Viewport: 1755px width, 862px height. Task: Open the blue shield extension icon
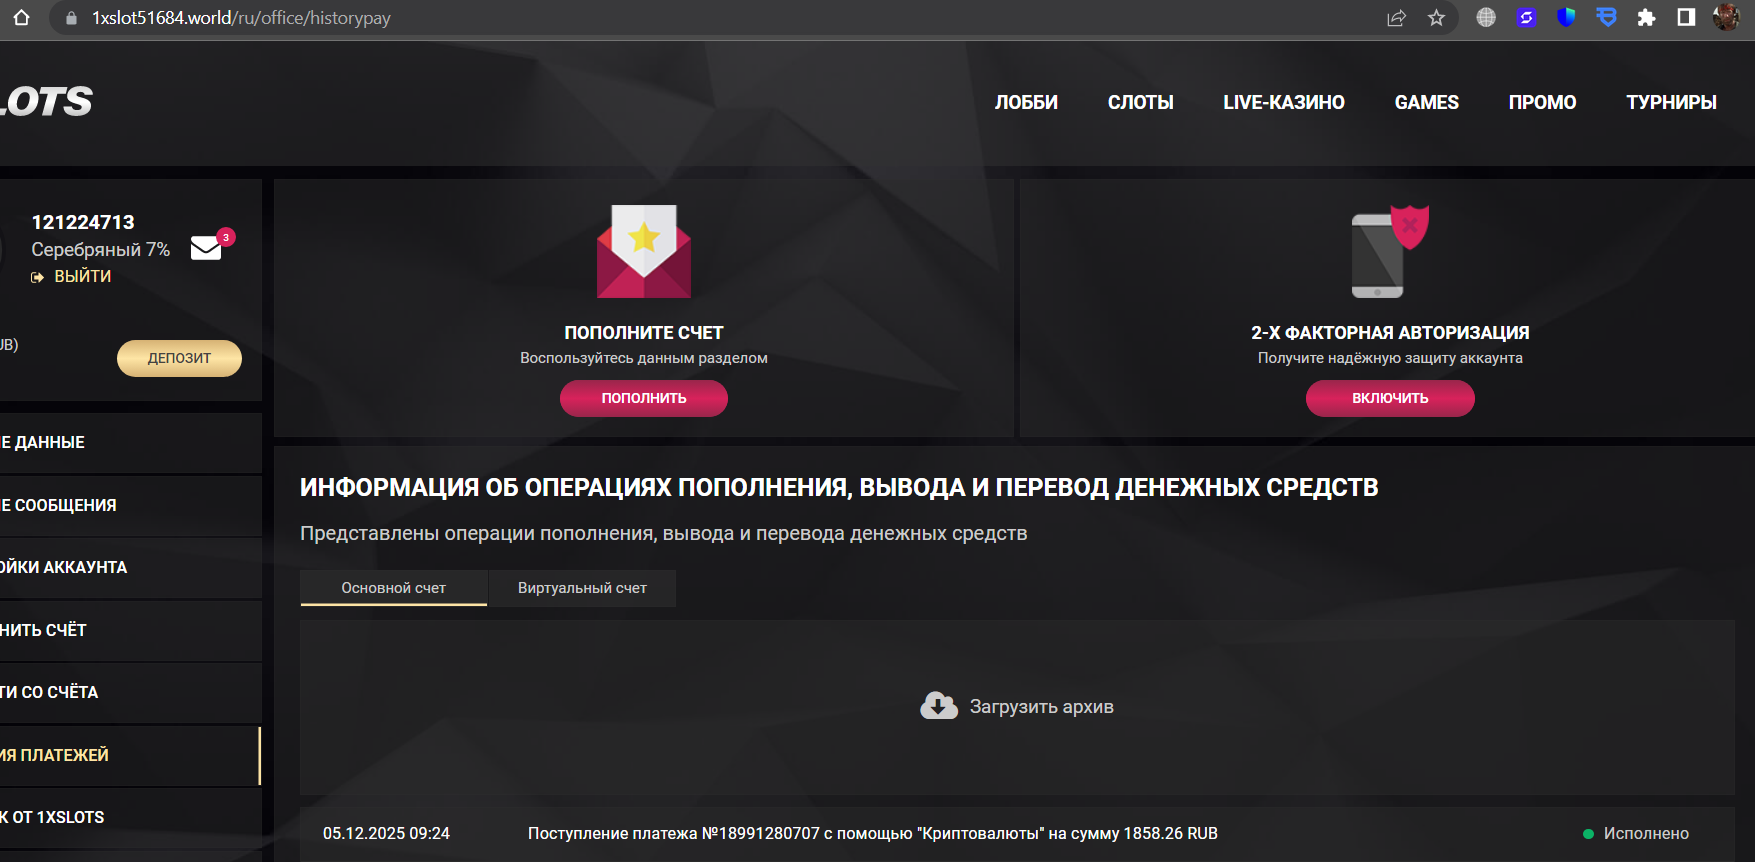click(1566, 17)
